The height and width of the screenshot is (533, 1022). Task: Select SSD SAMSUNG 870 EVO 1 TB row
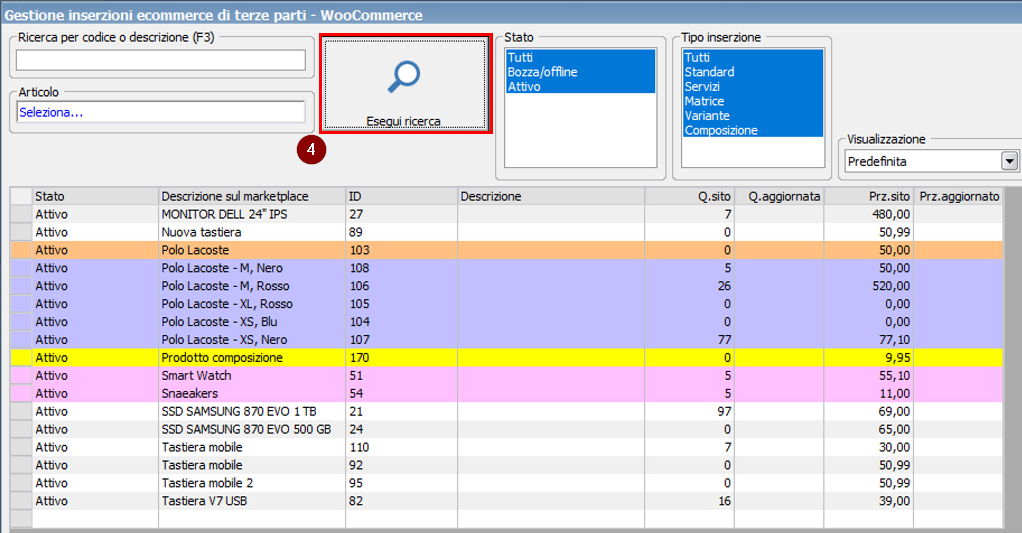[506, 411]
